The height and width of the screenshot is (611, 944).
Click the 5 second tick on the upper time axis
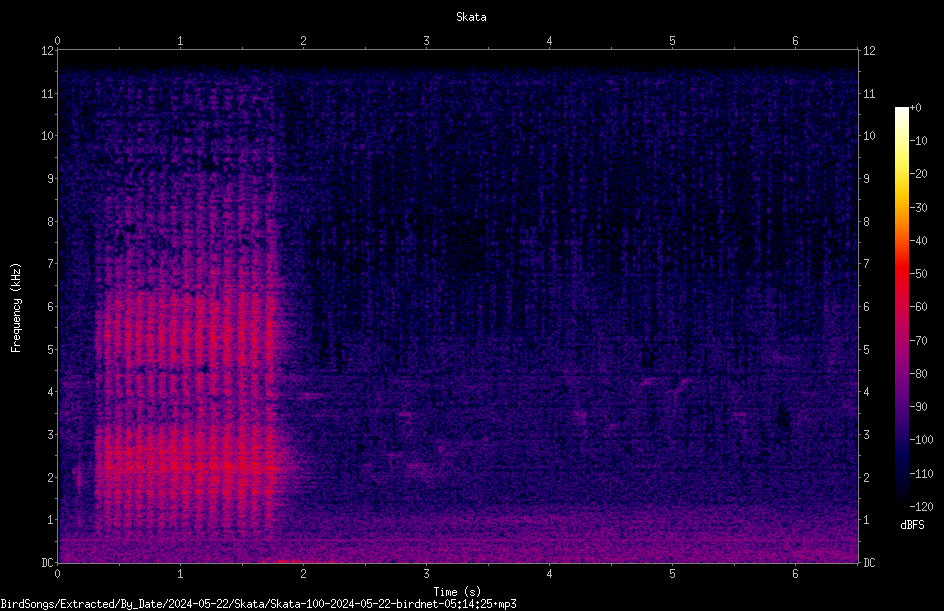672,41
